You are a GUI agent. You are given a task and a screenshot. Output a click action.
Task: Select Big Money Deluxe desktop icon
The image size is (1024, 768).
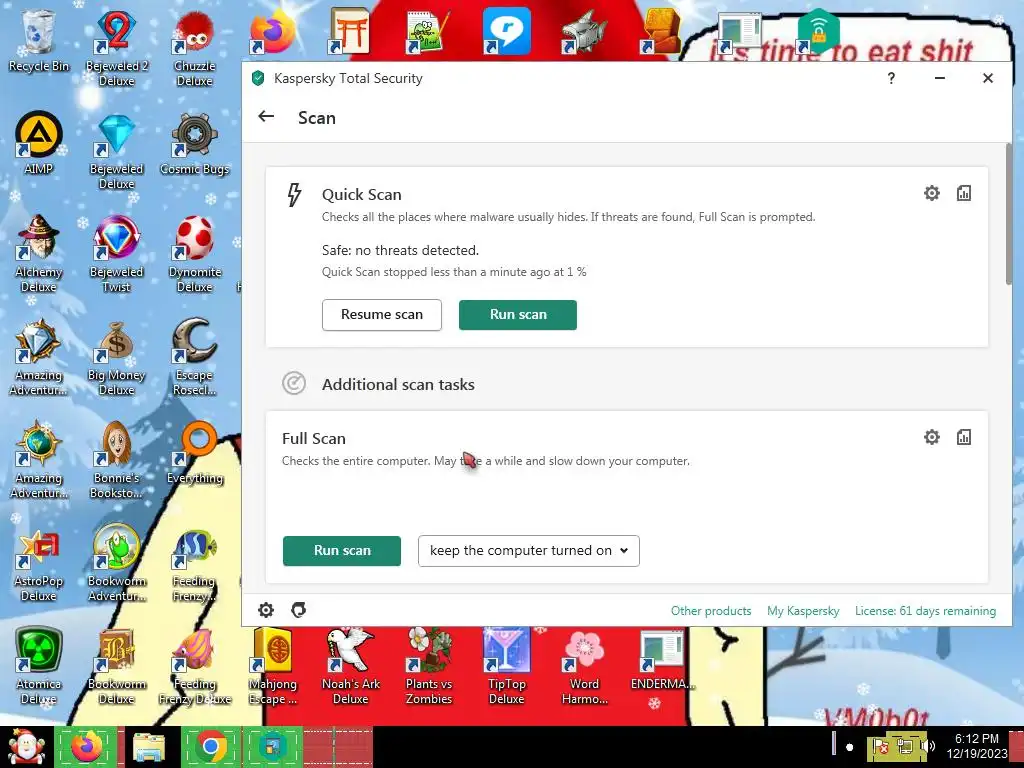[116, 357]
